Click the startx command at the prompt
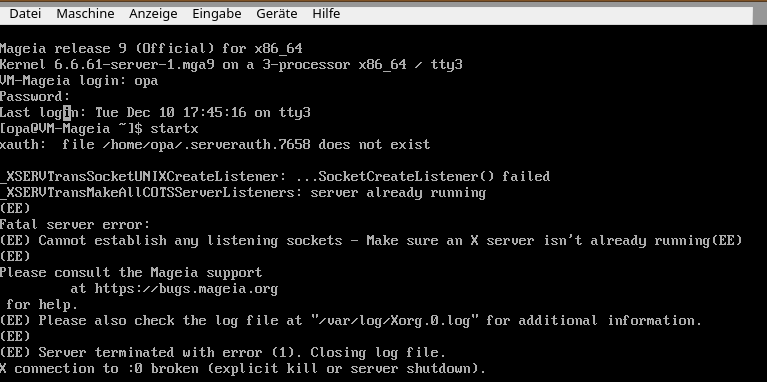This screenshot has width=767, height=382. click(x=174, y=129)
